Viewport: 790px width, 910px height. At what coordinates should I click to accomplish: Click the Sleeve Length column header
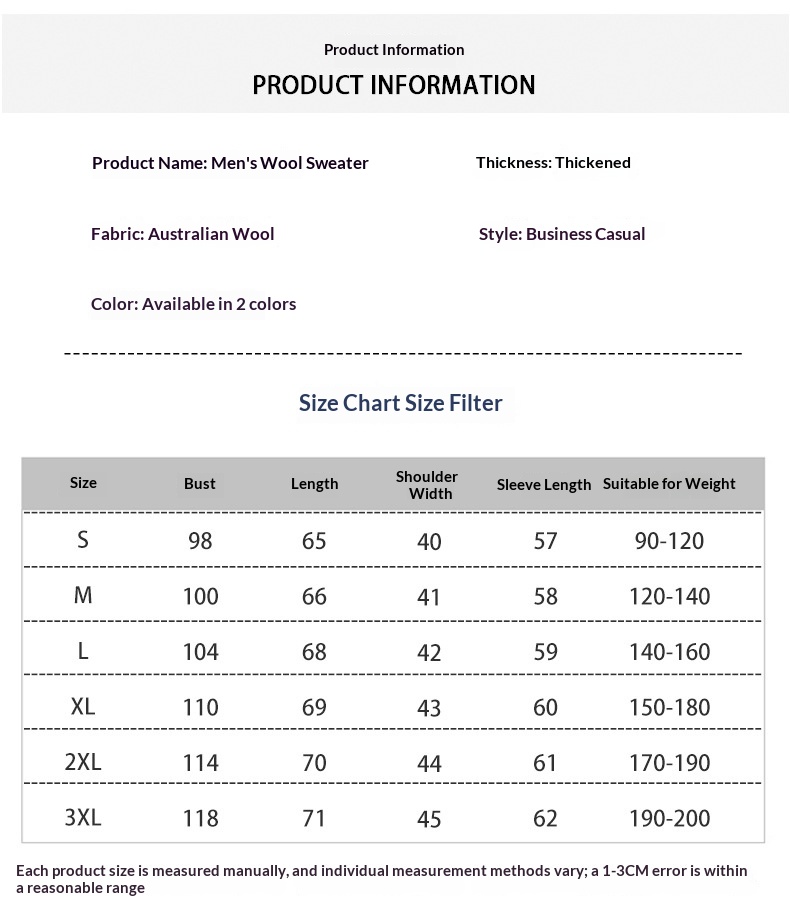(544, 485)
